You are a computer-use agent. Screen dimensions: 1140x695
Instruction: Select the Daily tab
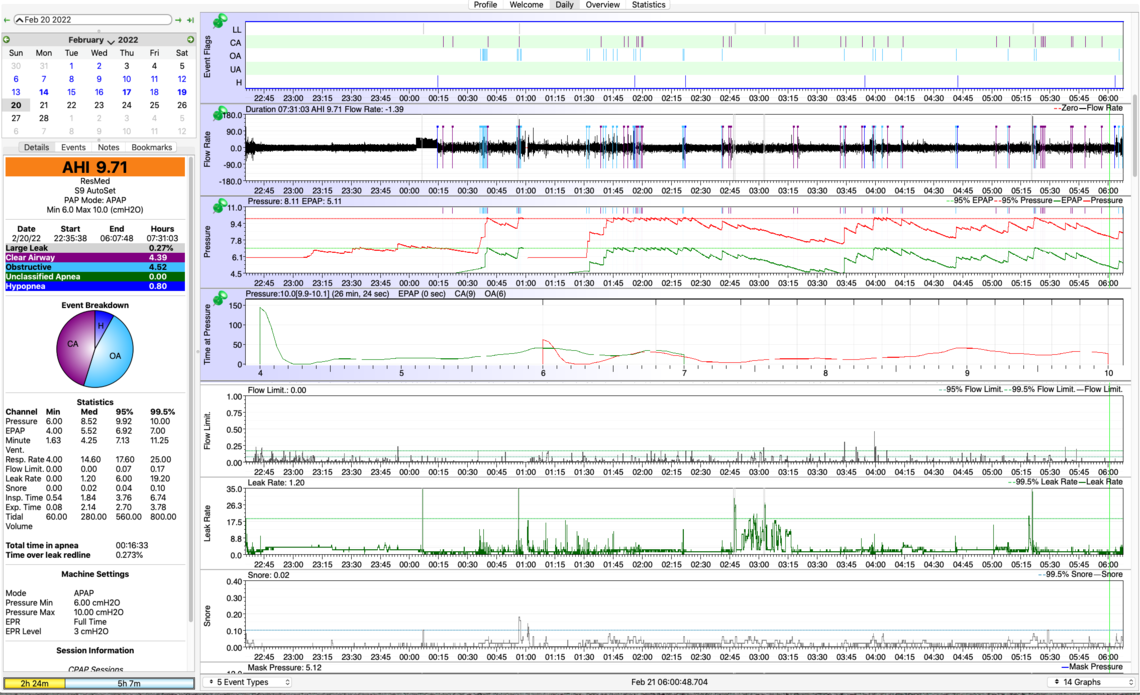pyautogui.click(x=564, y=4)
